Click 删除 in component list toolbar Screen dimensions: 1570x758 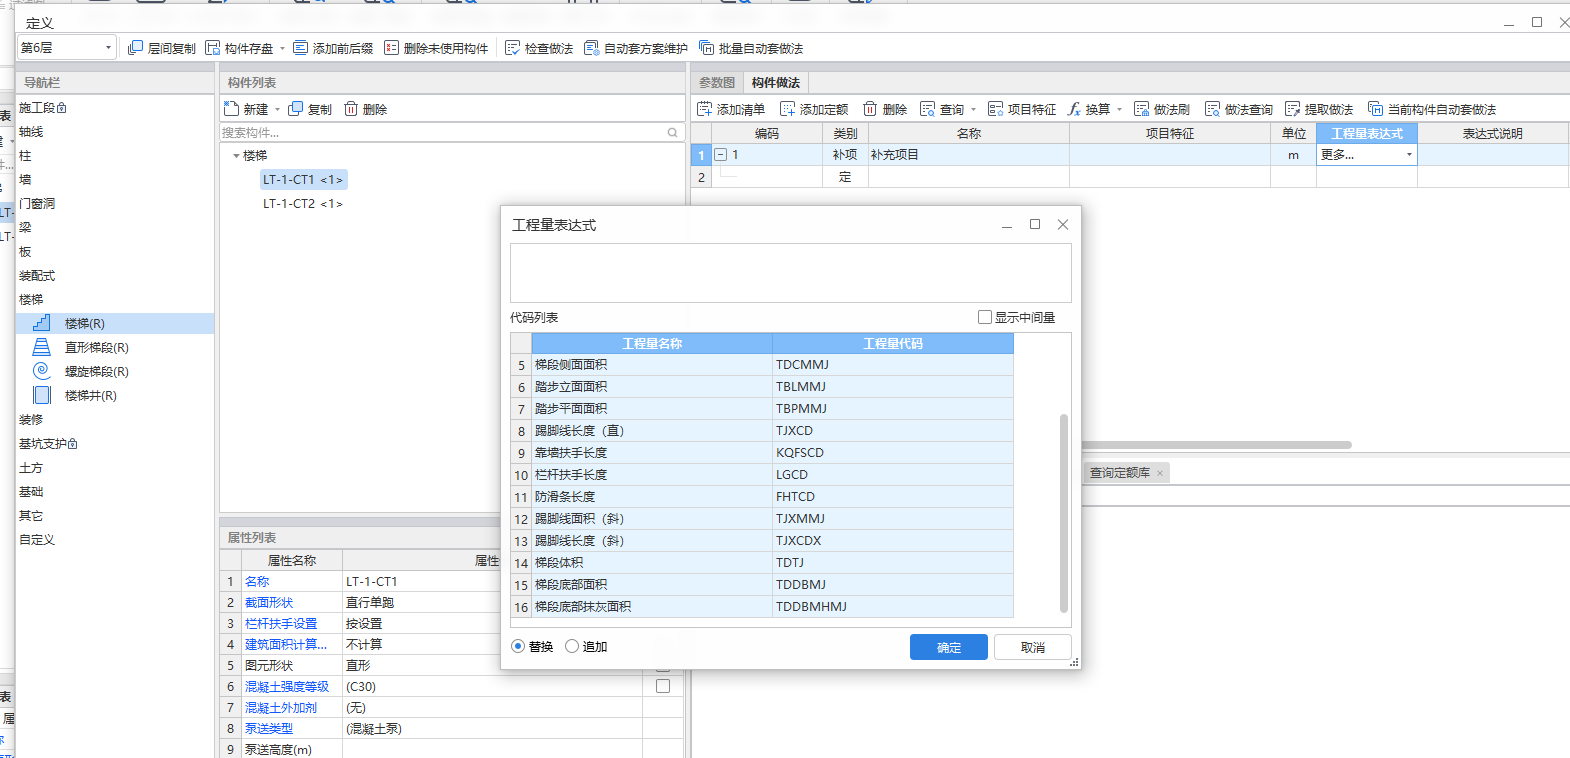point(366,109)
